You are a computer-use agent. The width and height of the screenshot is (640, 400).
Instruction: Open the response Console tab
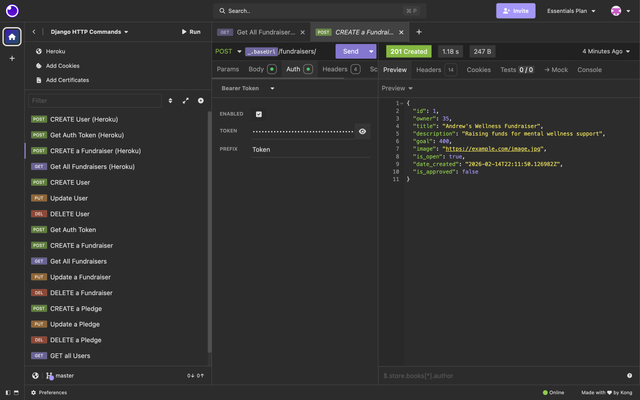coord(589,70)
